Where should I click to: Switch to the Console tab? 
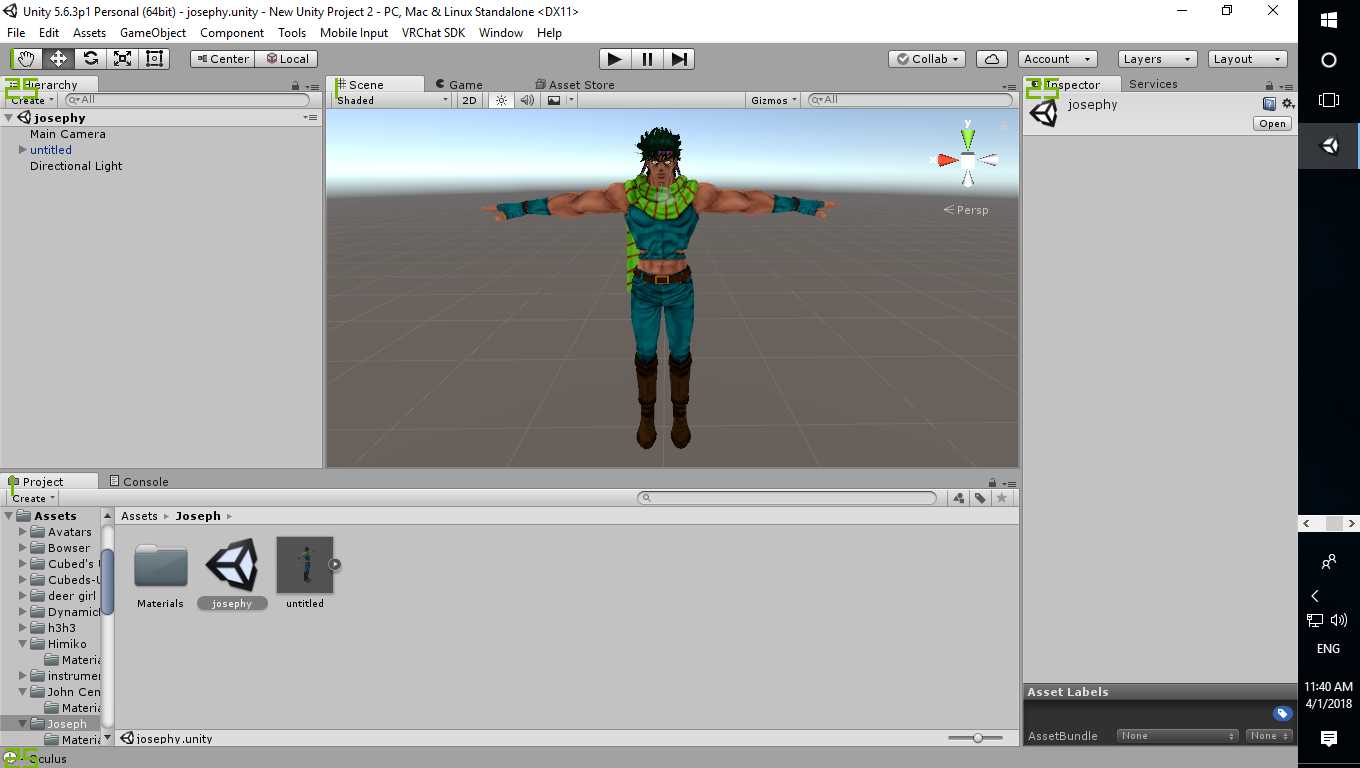click(138, 482)
